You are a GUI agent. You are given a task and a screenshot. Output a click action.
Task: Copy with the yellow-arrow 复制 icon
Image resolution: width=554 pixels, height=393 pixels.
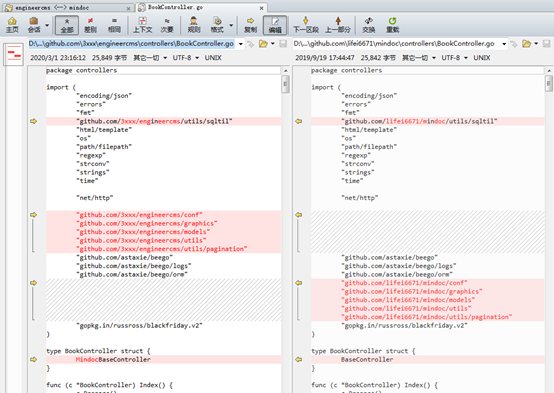point(251,25)
